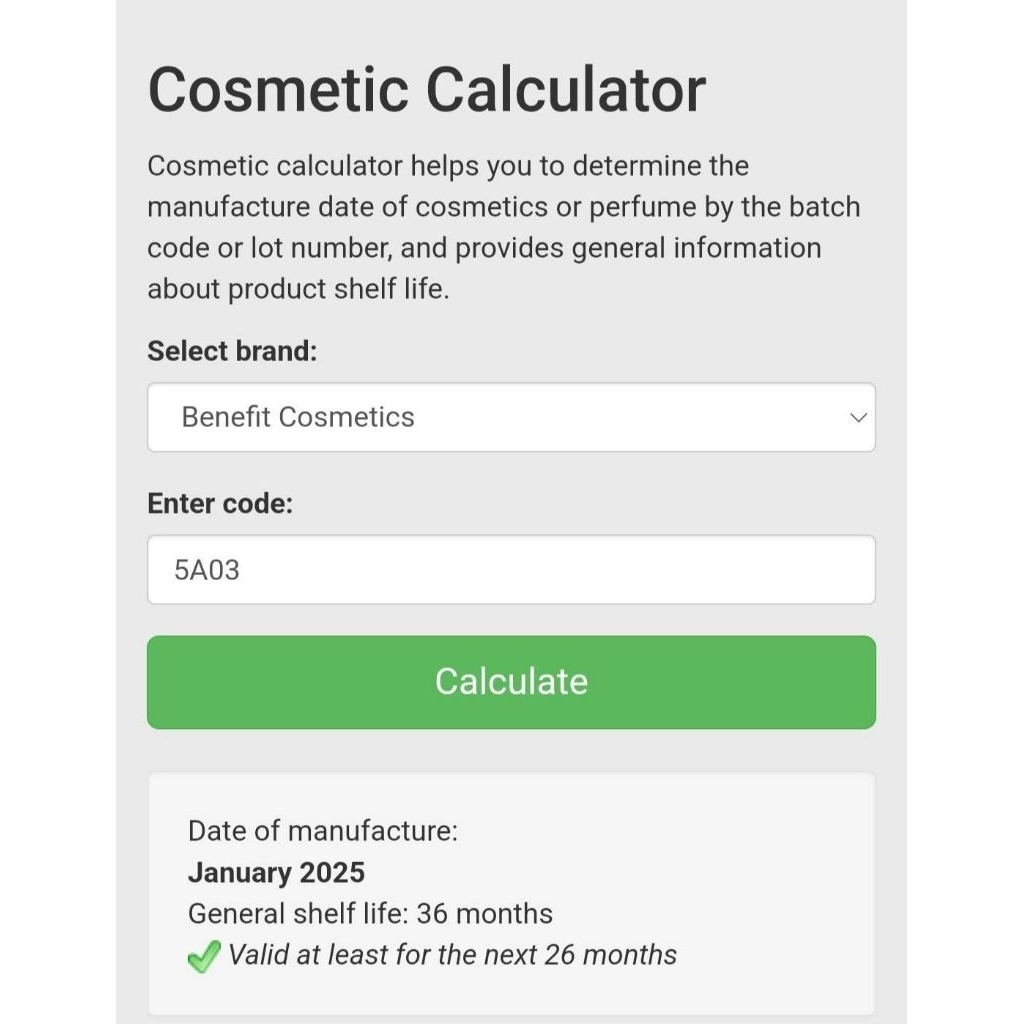This screenshot has height=1024, width=1024.
Task: Open the Select brand dropdown
Action: [511, 417]
